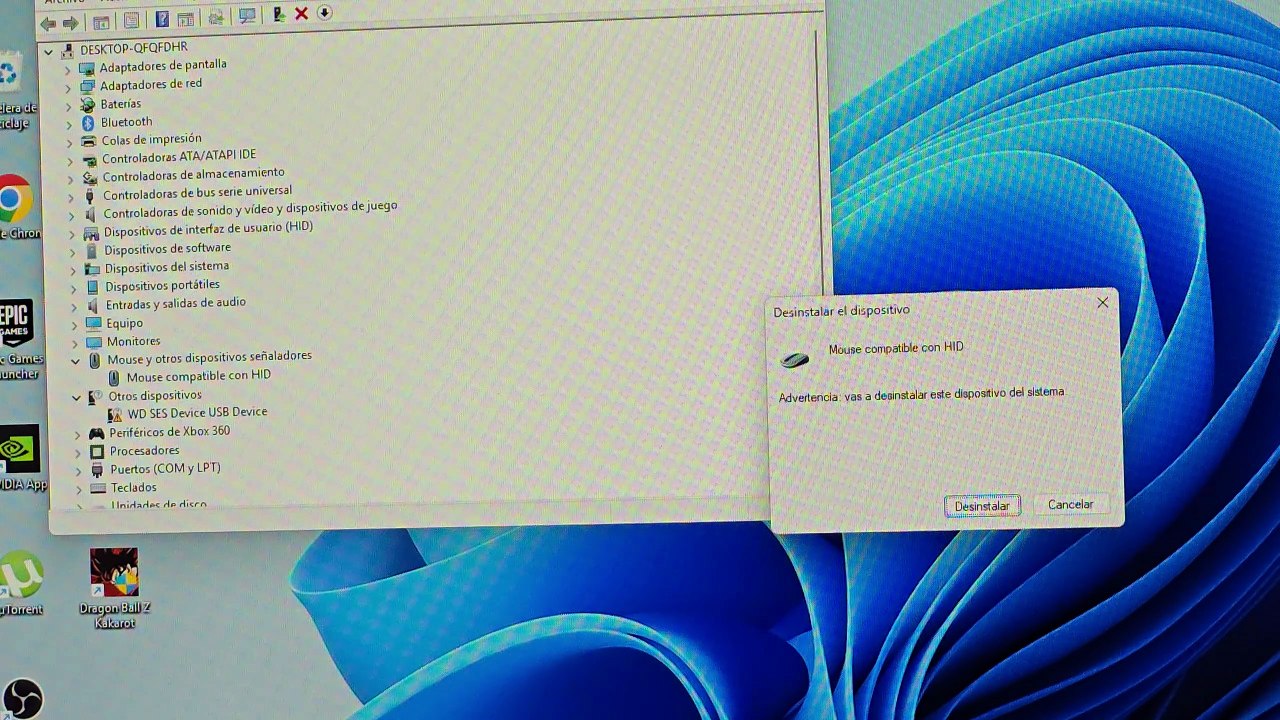
Task: Select the Periféricos de Xbox 360 label
Action: 169,432
